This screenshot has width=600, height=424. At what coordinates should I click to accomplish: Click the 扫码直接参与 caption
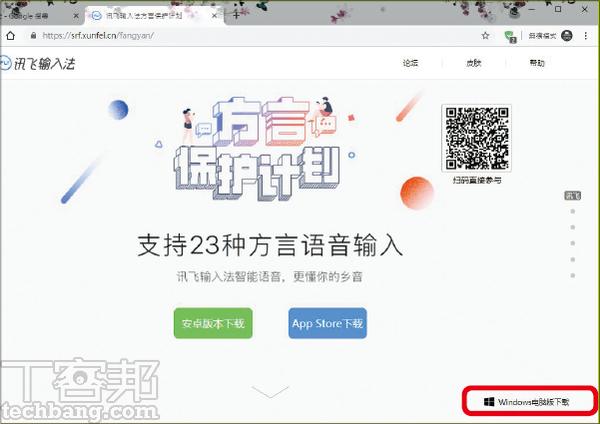[477, 180]
